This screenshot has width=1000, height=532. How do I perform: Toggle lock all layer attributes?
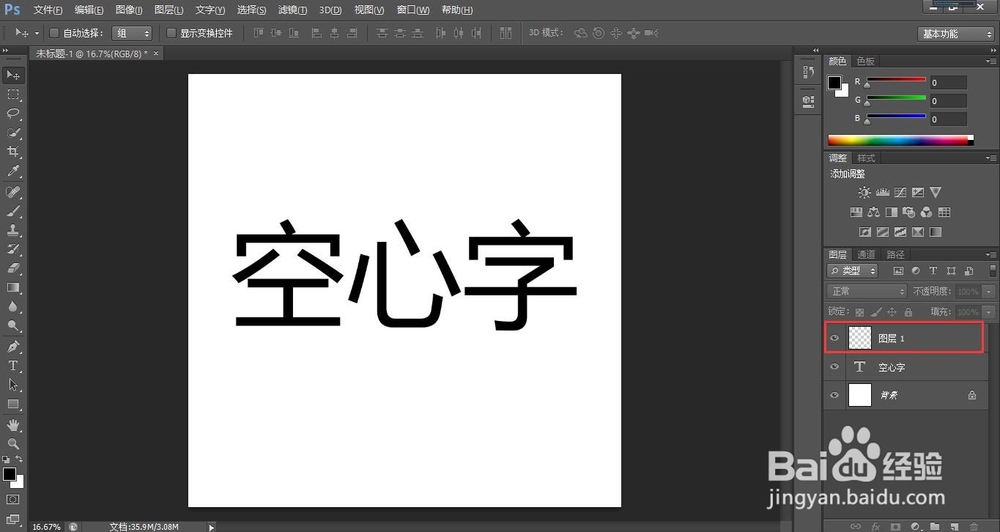pyautogui.click(x=908, y=312)
